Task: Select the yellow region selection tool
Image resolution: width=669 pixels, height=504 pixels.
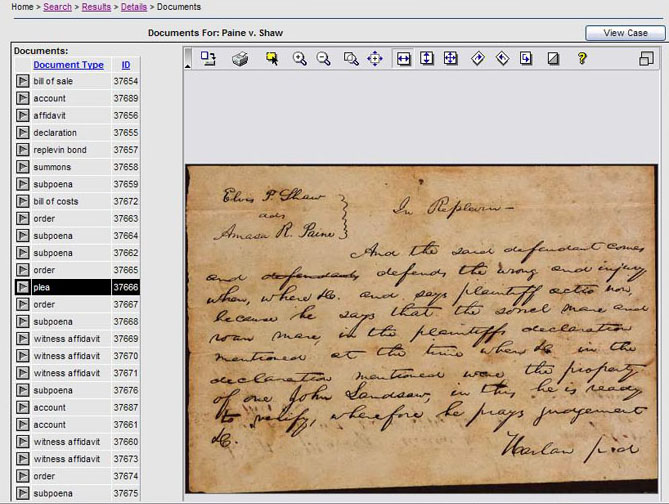Action: coord(272,58)
